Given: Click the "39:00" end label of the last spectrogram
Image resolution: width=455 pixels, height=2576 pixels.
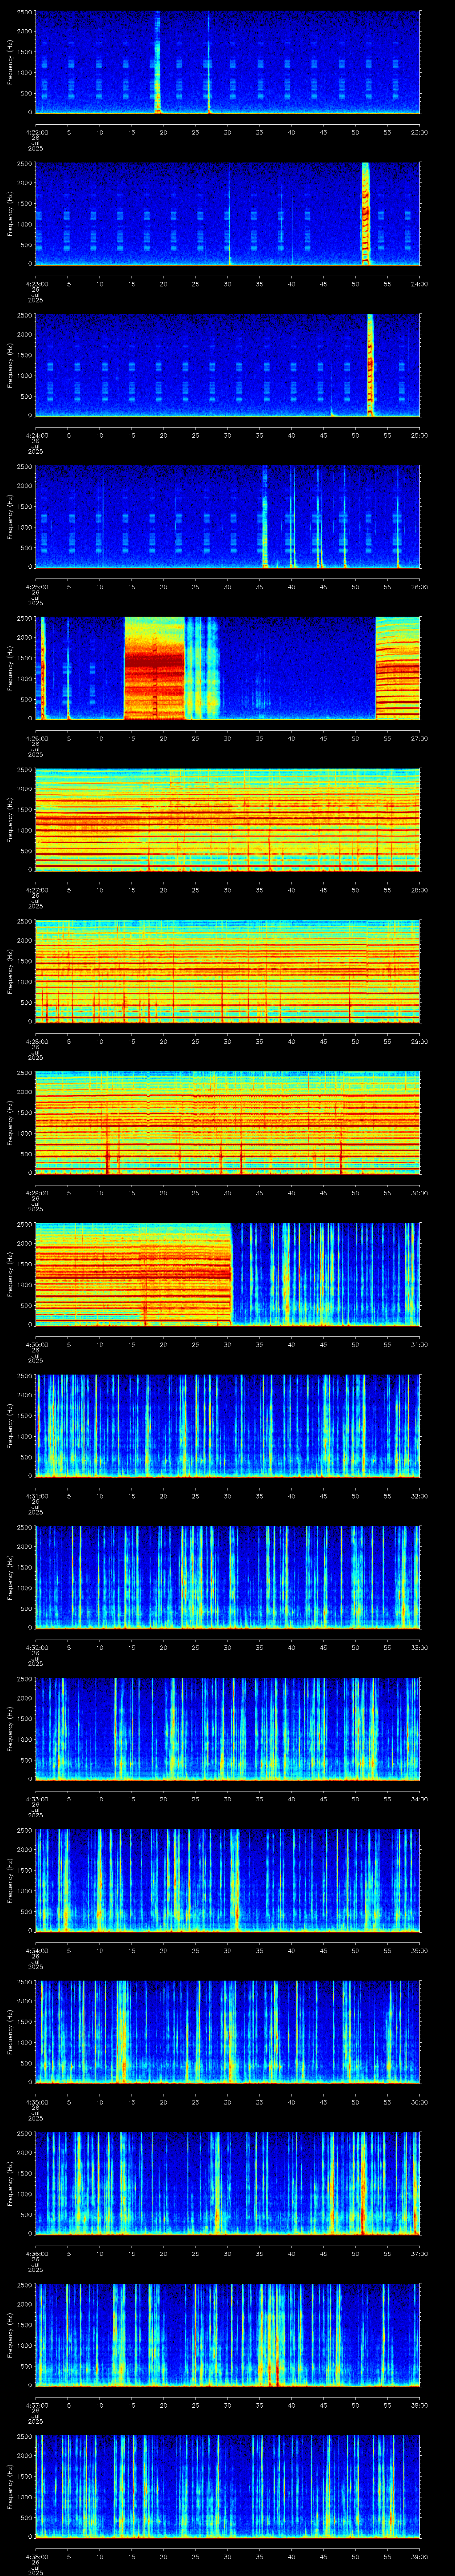Looking at the screenshot, I should click(x=420, y=2556).
